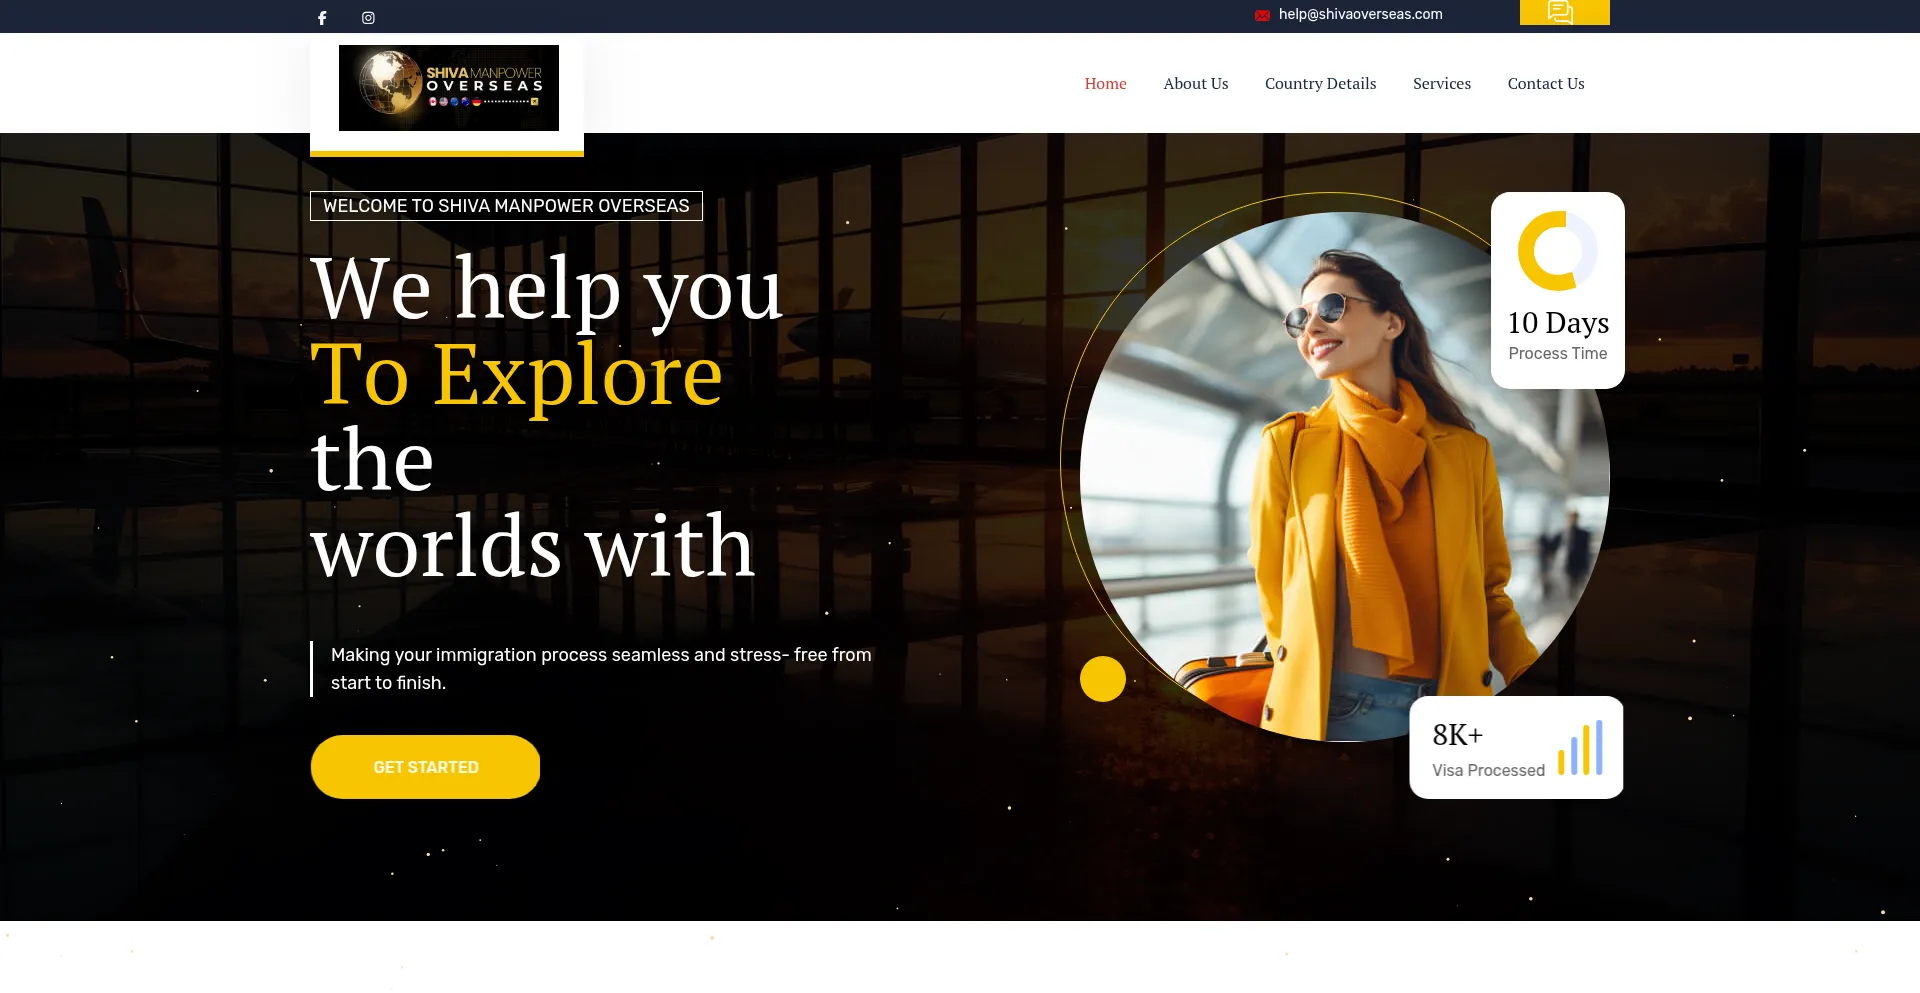The width and height of the screenshot is (1920, 993).
Task: Click the GET STARTED button
Action: click(x=425, y=767)
